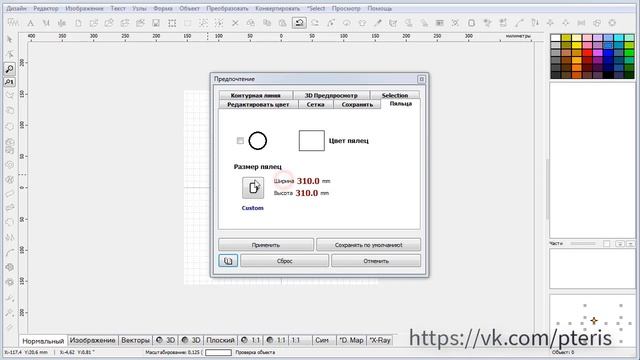Image resolution: width=640 pixels, height=360 pixels.
Task: Click the stitch pattern icon at toolbar start
Action: (x=13, y=23)
